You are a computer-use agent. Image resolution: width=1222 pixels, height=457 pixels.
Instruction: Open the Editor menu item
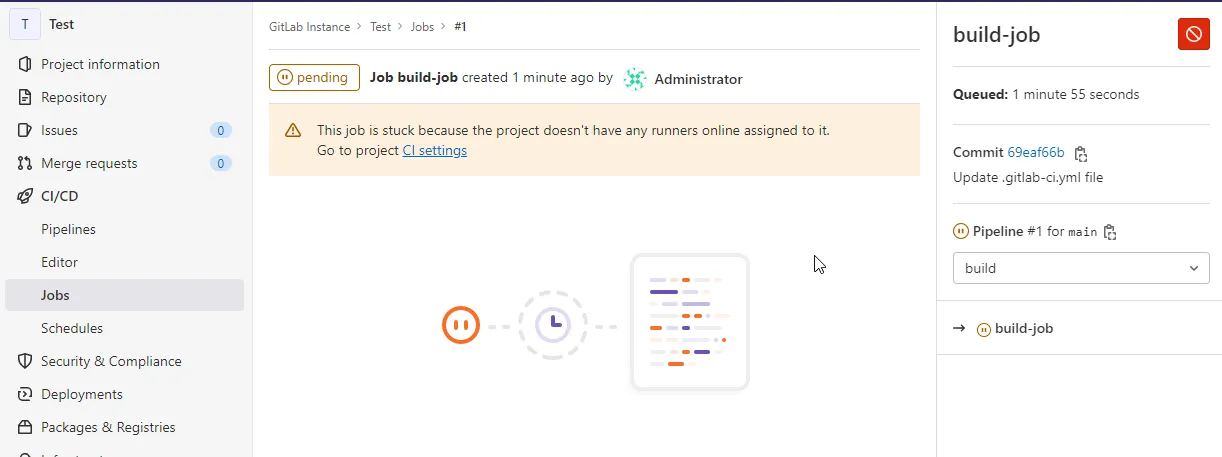coord(59,262)
